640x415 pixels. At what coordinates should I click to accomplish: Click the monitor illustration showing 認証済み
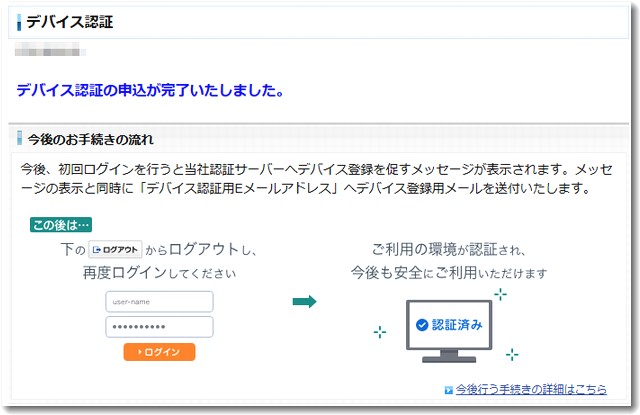[x=449, y=331]
